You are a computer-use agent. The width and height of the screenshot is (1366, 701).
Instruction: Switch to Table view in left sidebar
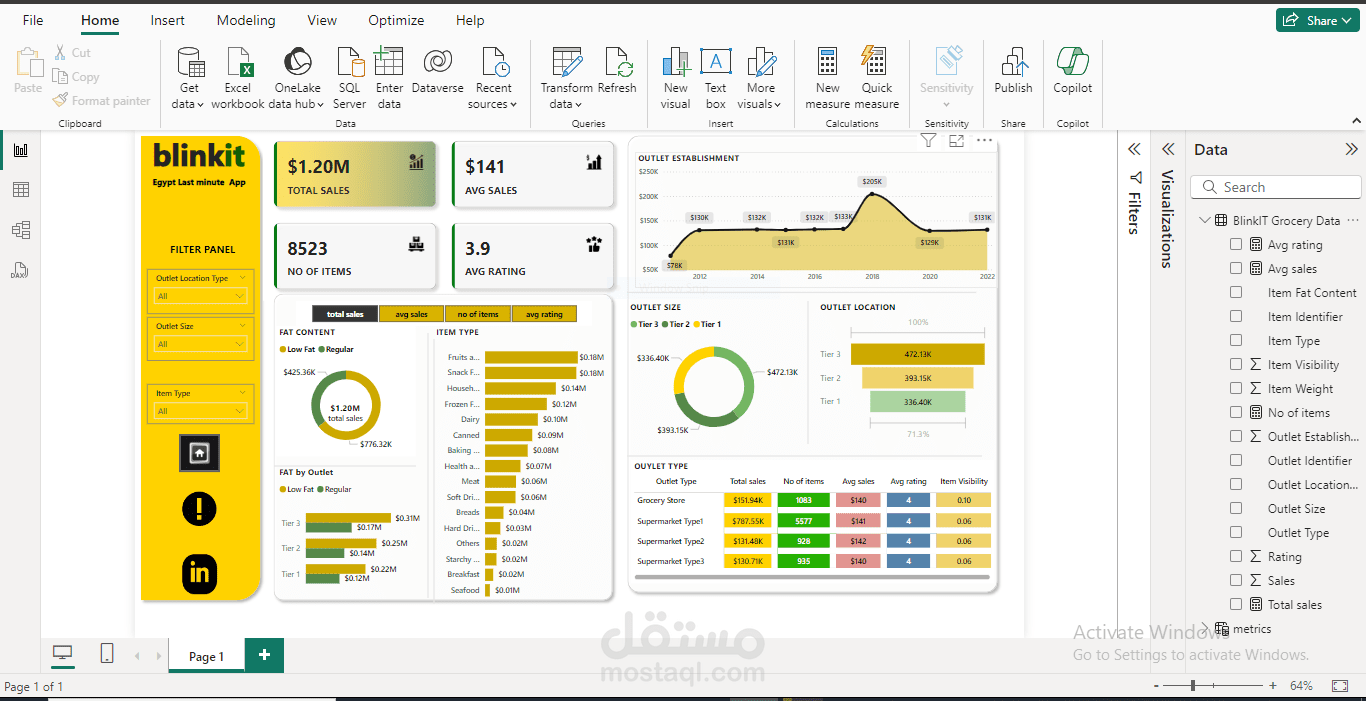[20, 190]
